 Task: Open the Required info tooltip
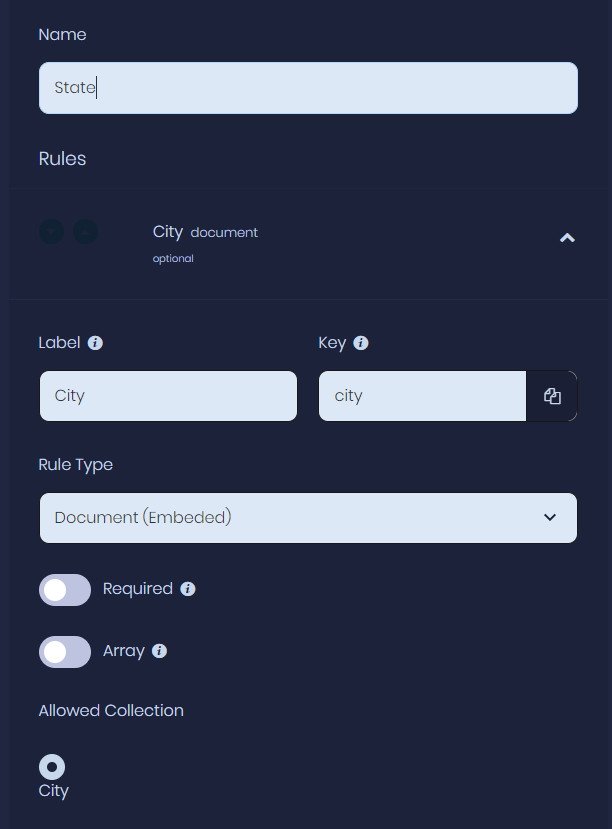187,589
